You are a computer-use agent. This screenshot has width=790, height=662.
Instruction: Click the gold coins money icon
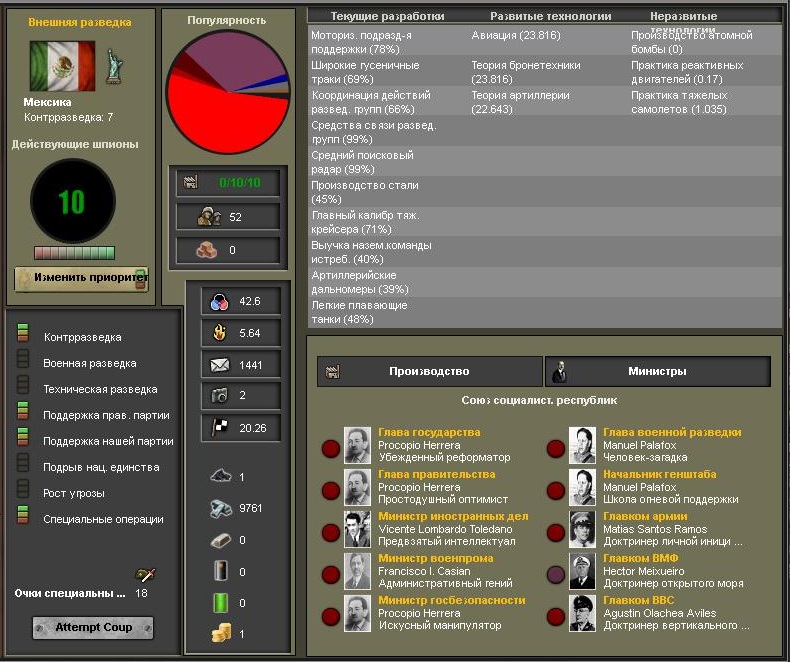click(222, 633)
